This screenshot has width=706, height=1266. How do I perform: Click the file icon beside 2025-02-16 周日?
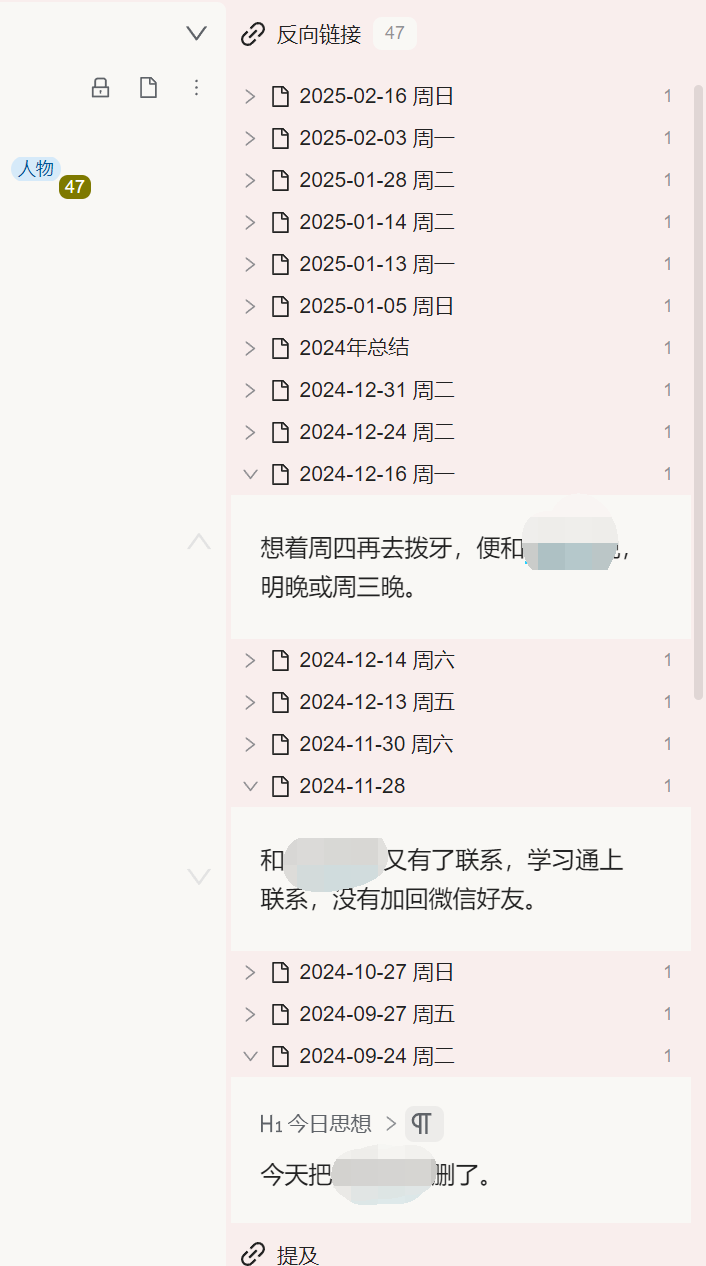280,97
